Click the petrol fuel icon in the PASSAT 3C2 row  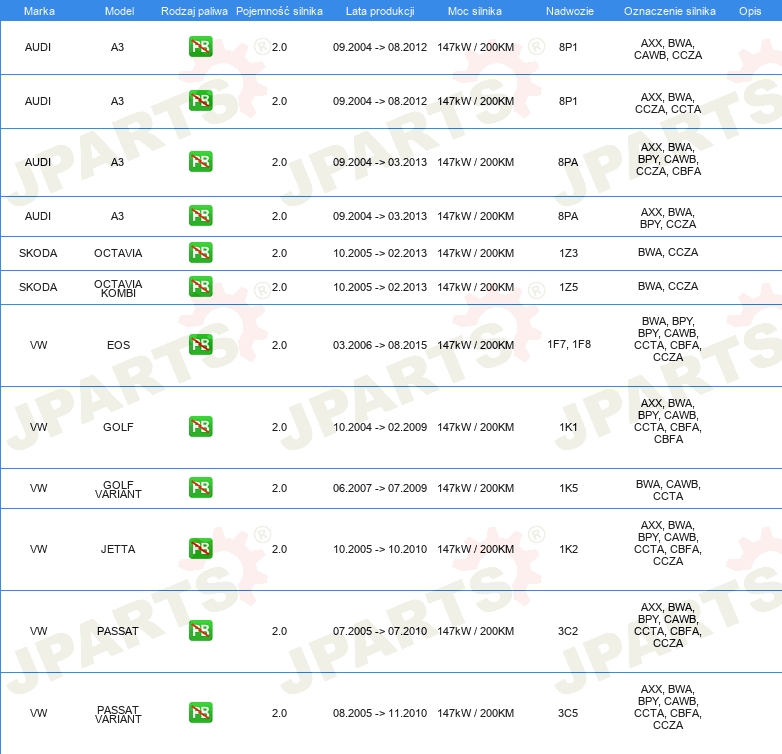tap(200, 631)
